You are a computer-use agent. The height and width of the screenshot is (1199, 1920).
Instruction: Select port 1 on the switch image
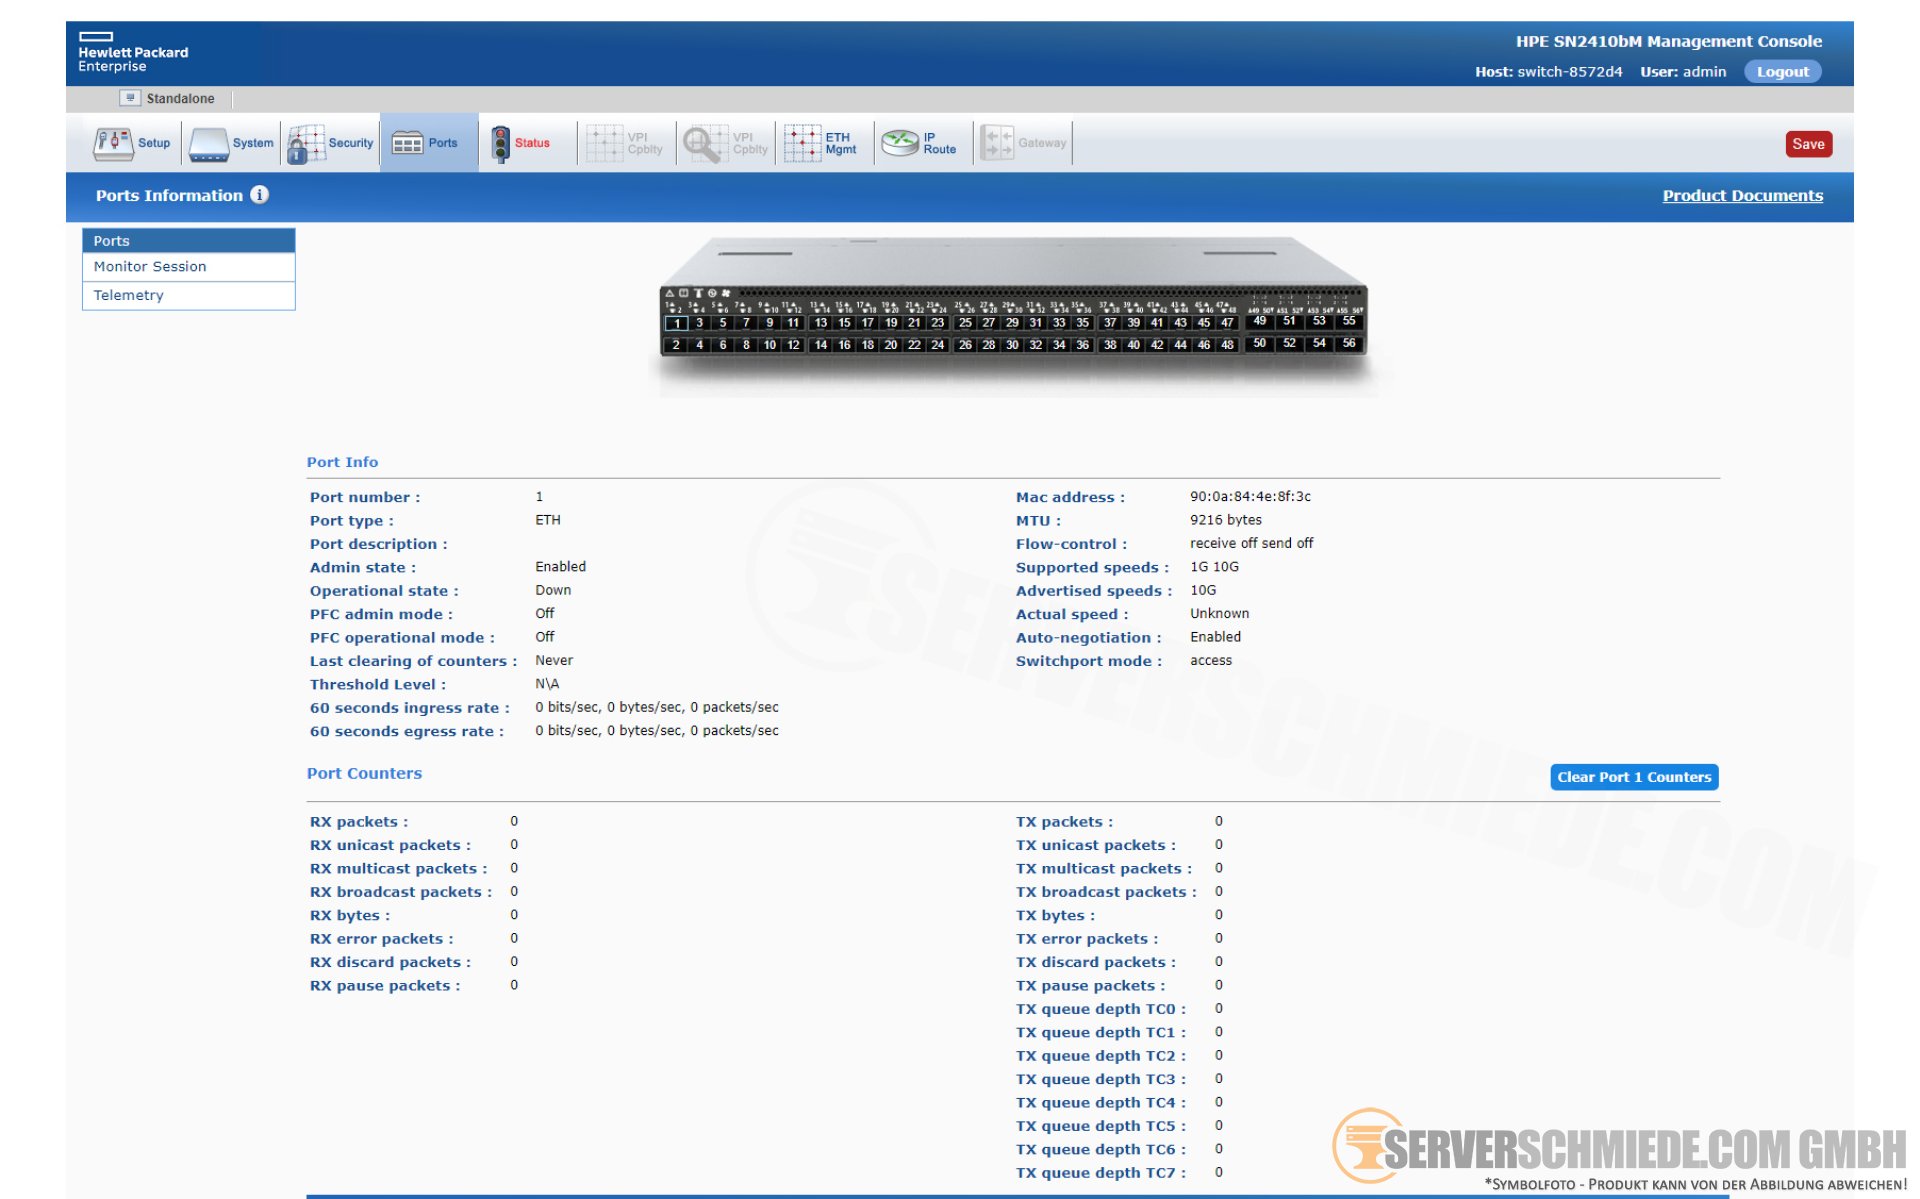(x=677, y=323)
